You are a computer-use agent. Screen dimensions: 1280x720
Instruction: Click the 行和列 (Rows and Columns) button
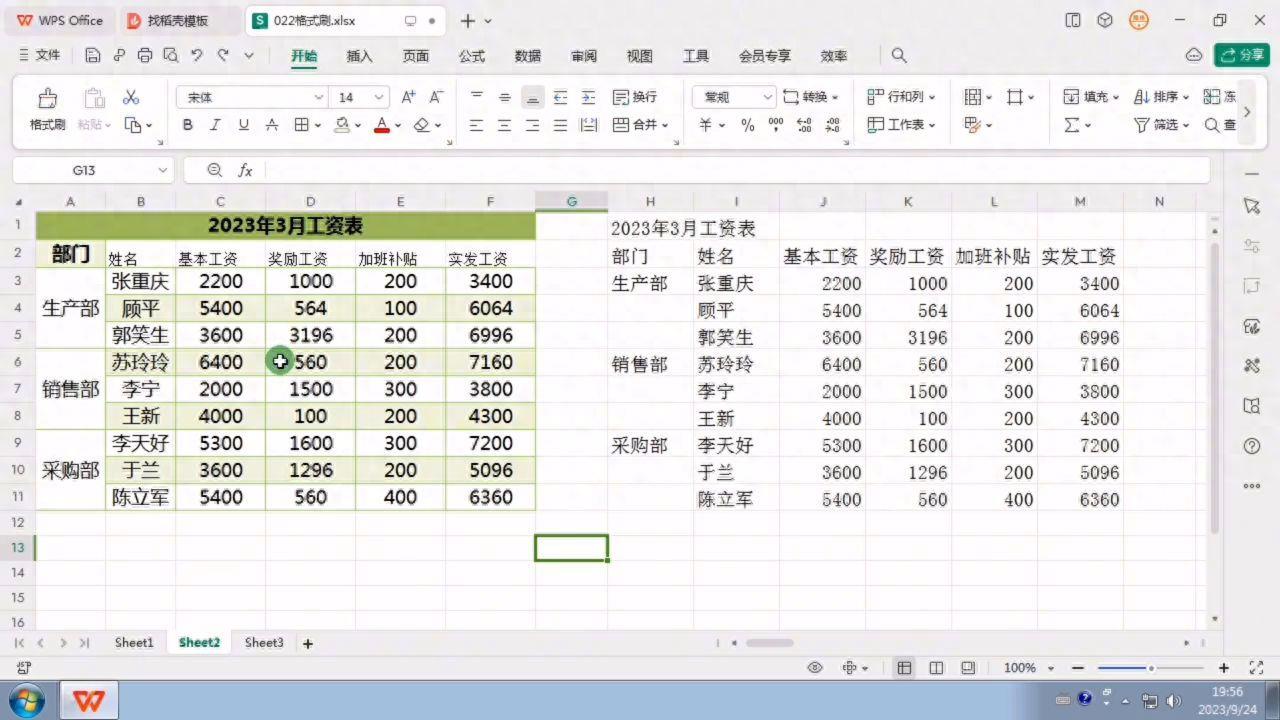coord(901,97)
